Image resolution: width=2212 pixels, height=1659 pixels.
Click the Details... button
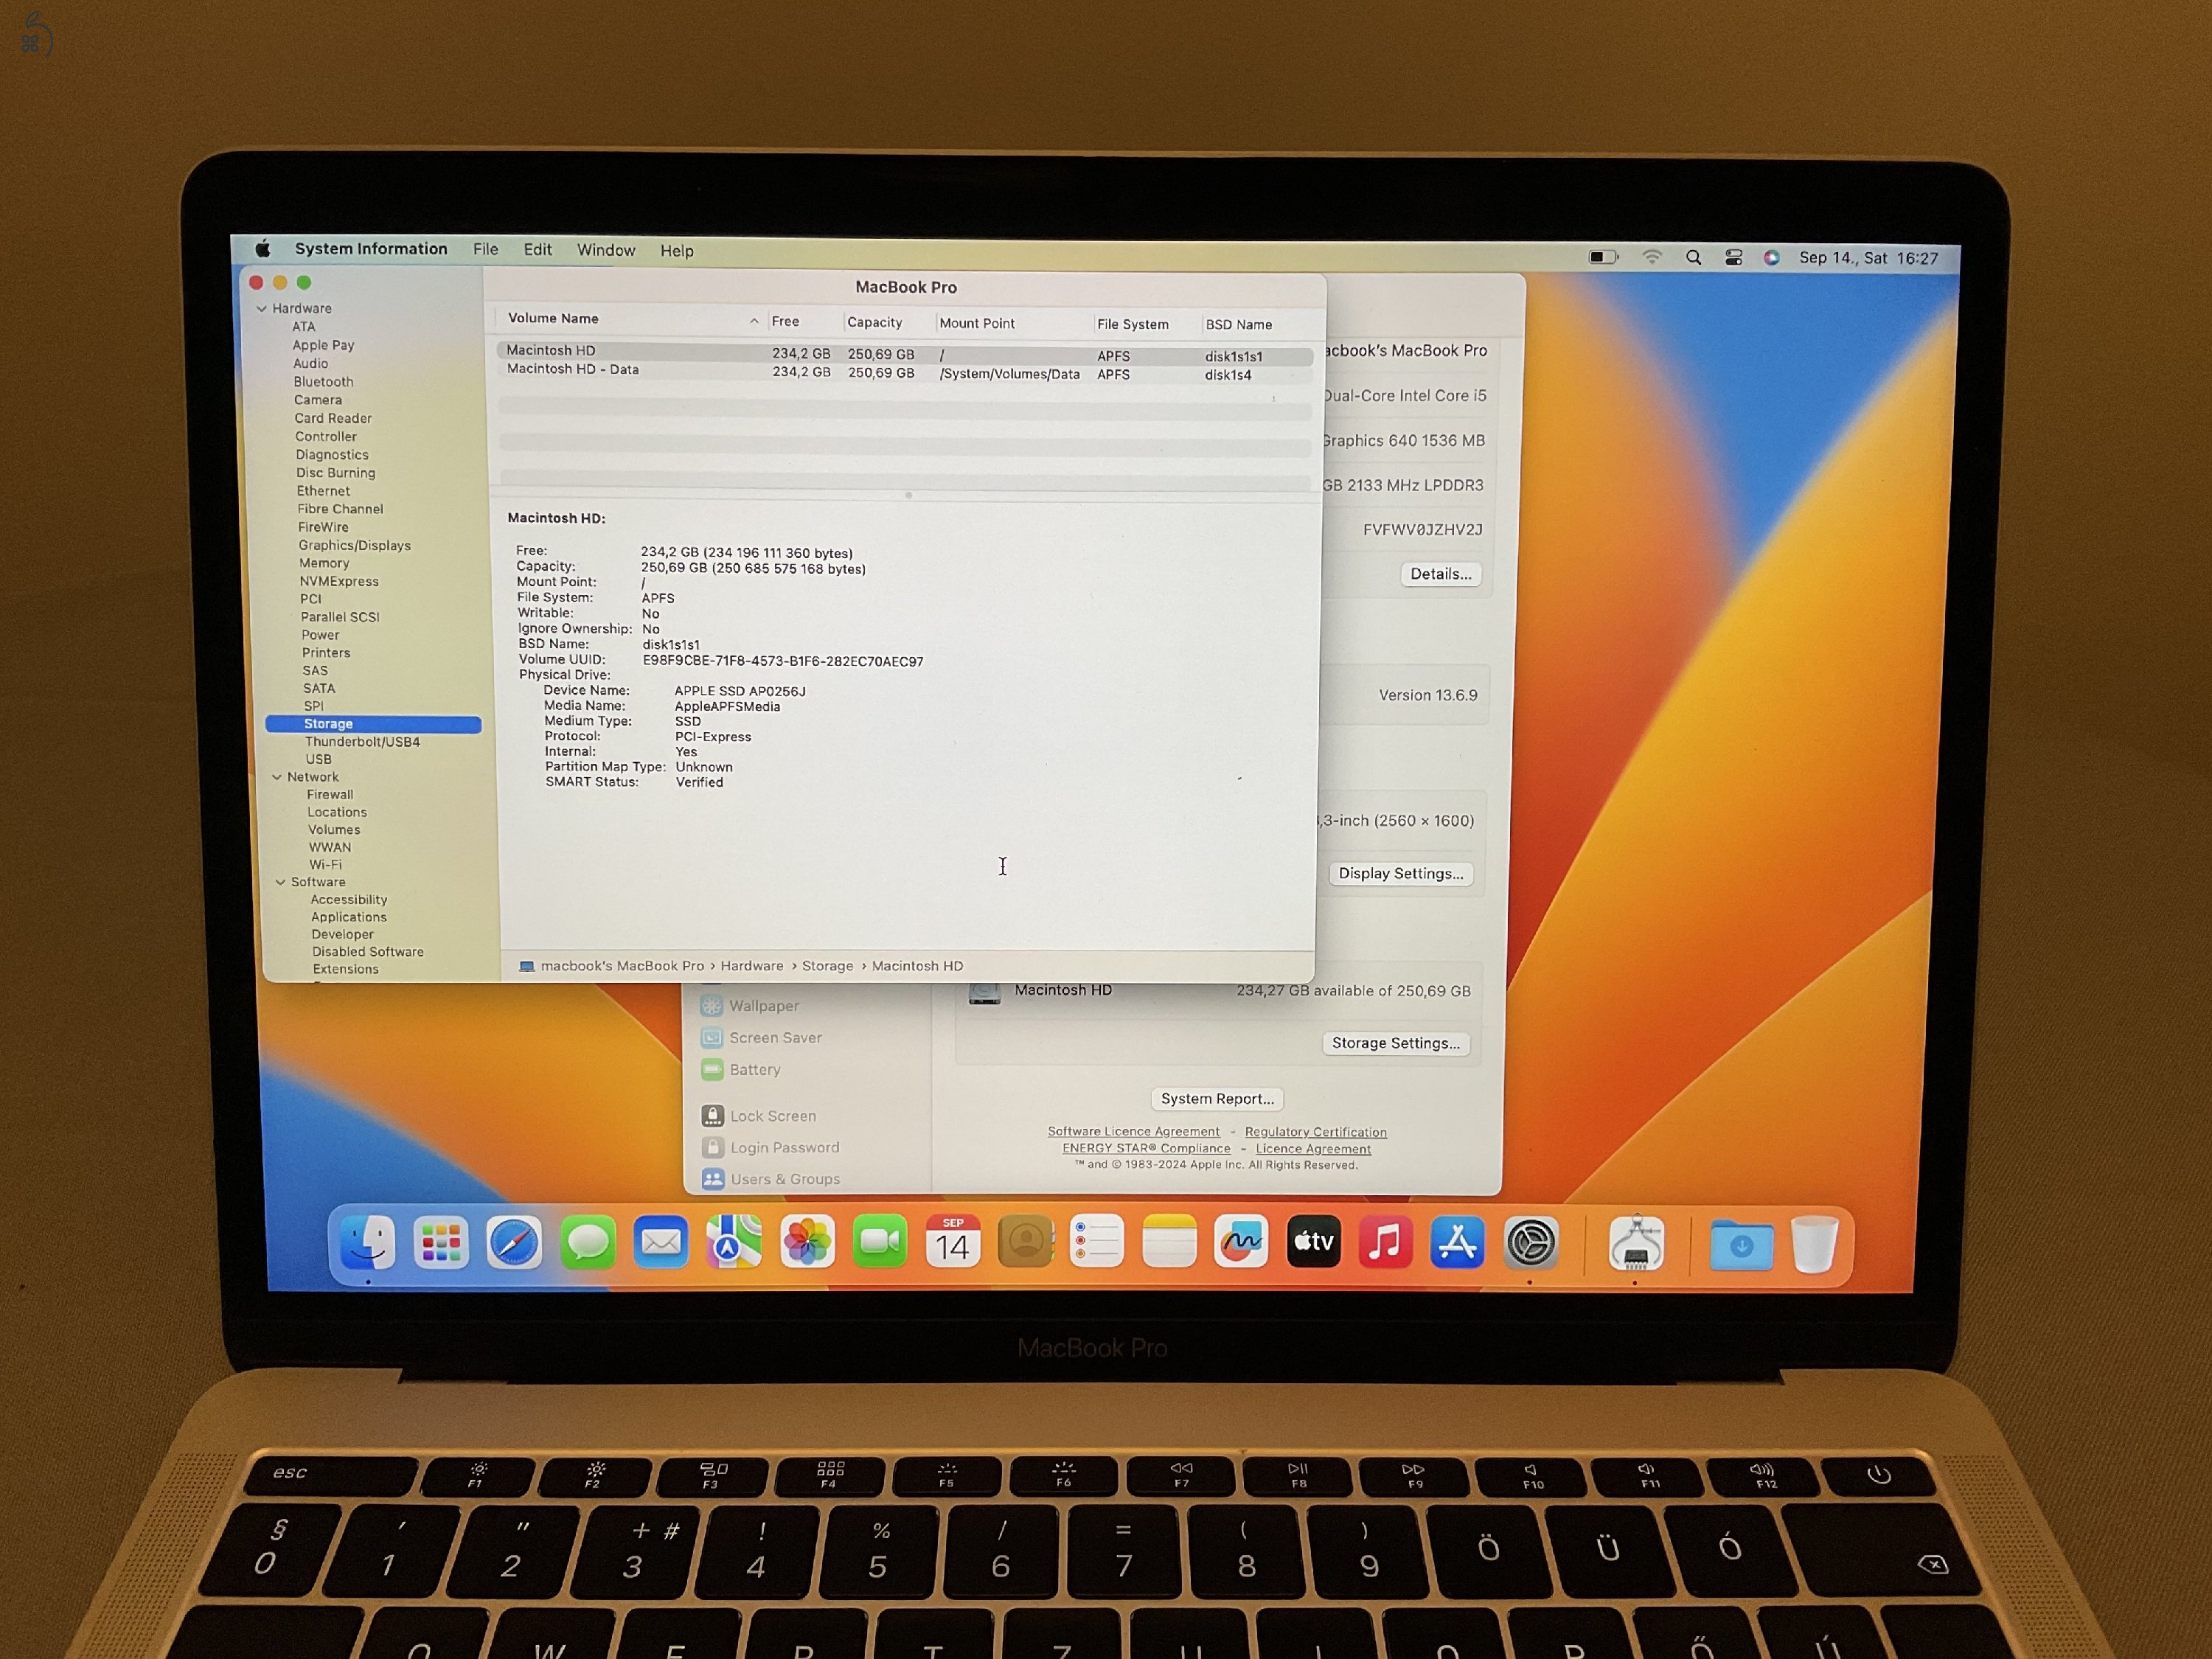(1441, 574)
